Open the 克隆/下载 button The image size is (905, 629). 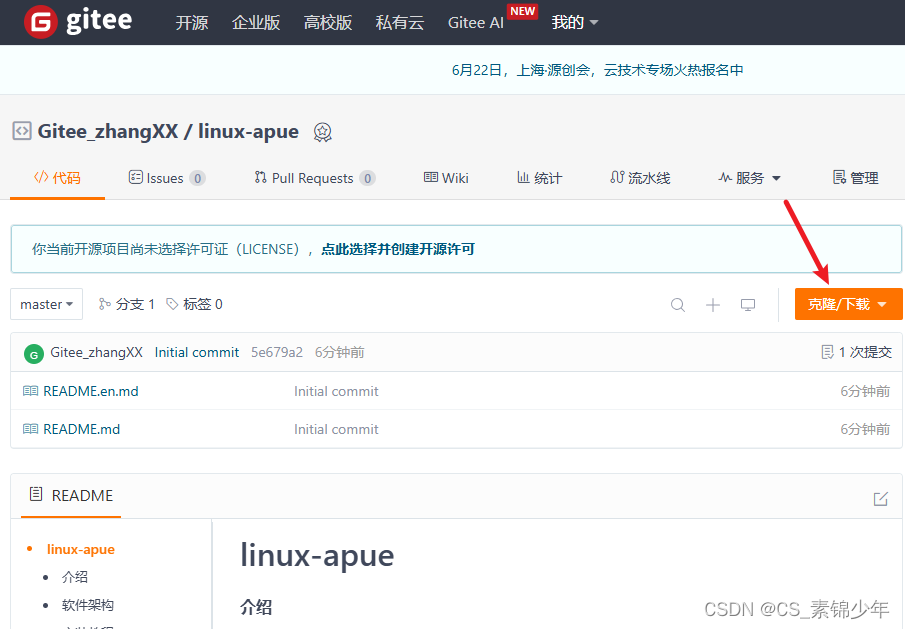click(848, 304)
